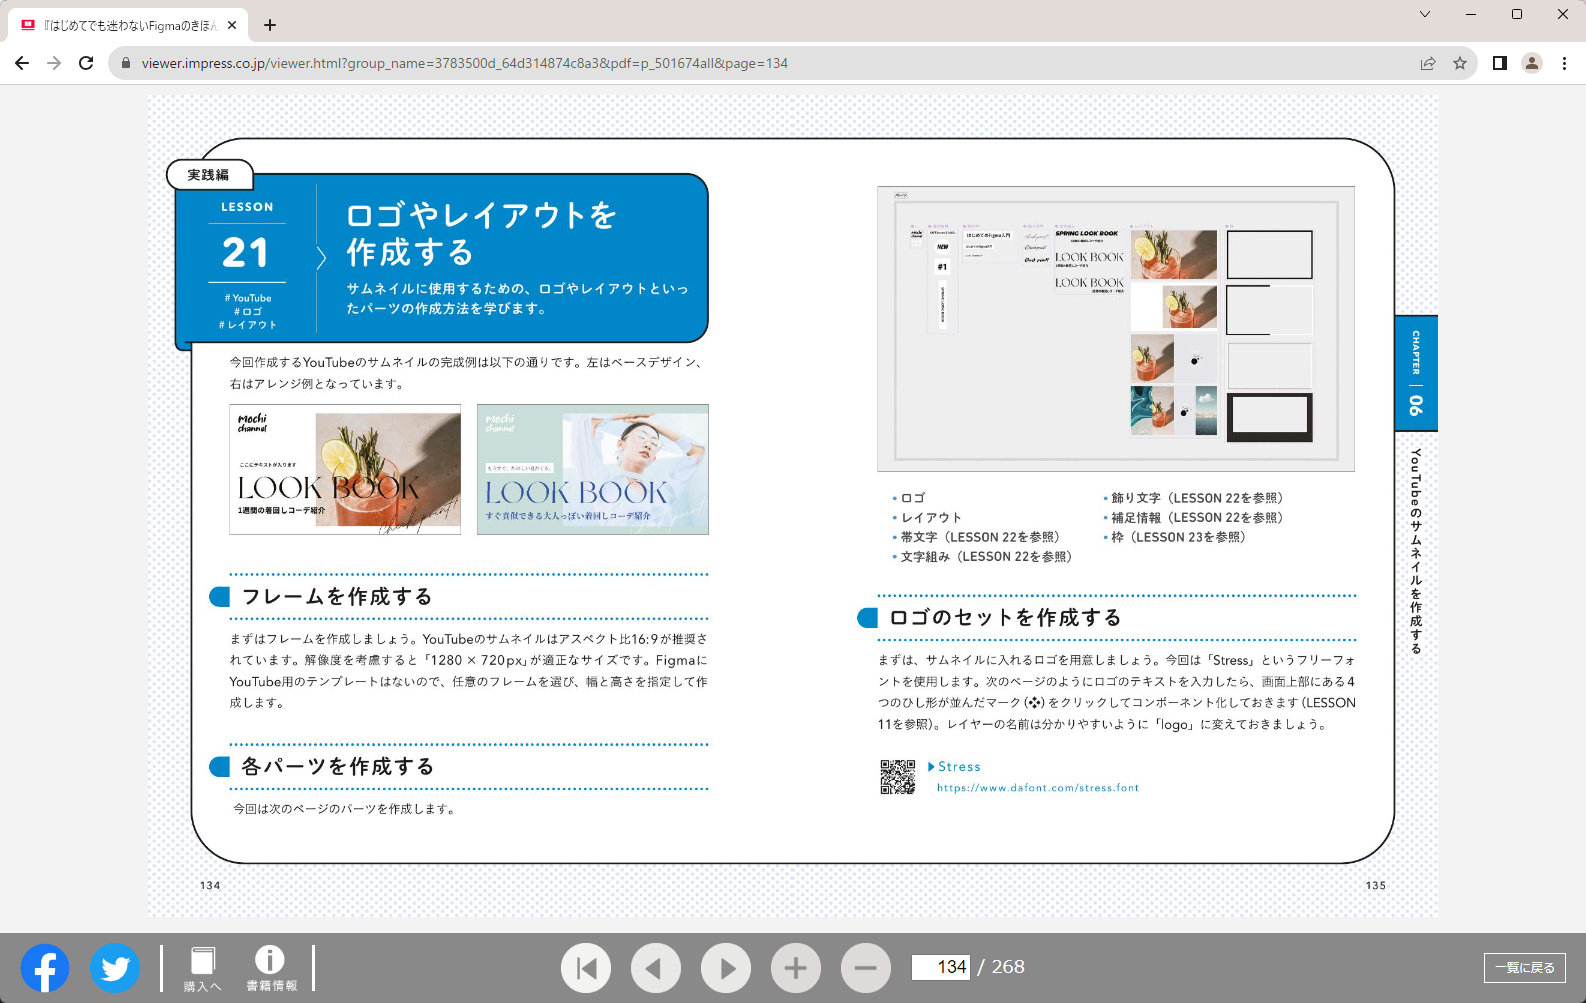Click page number 135 at bottom right
This screenshot has height=1003, width=1586.
[1376, 886]
